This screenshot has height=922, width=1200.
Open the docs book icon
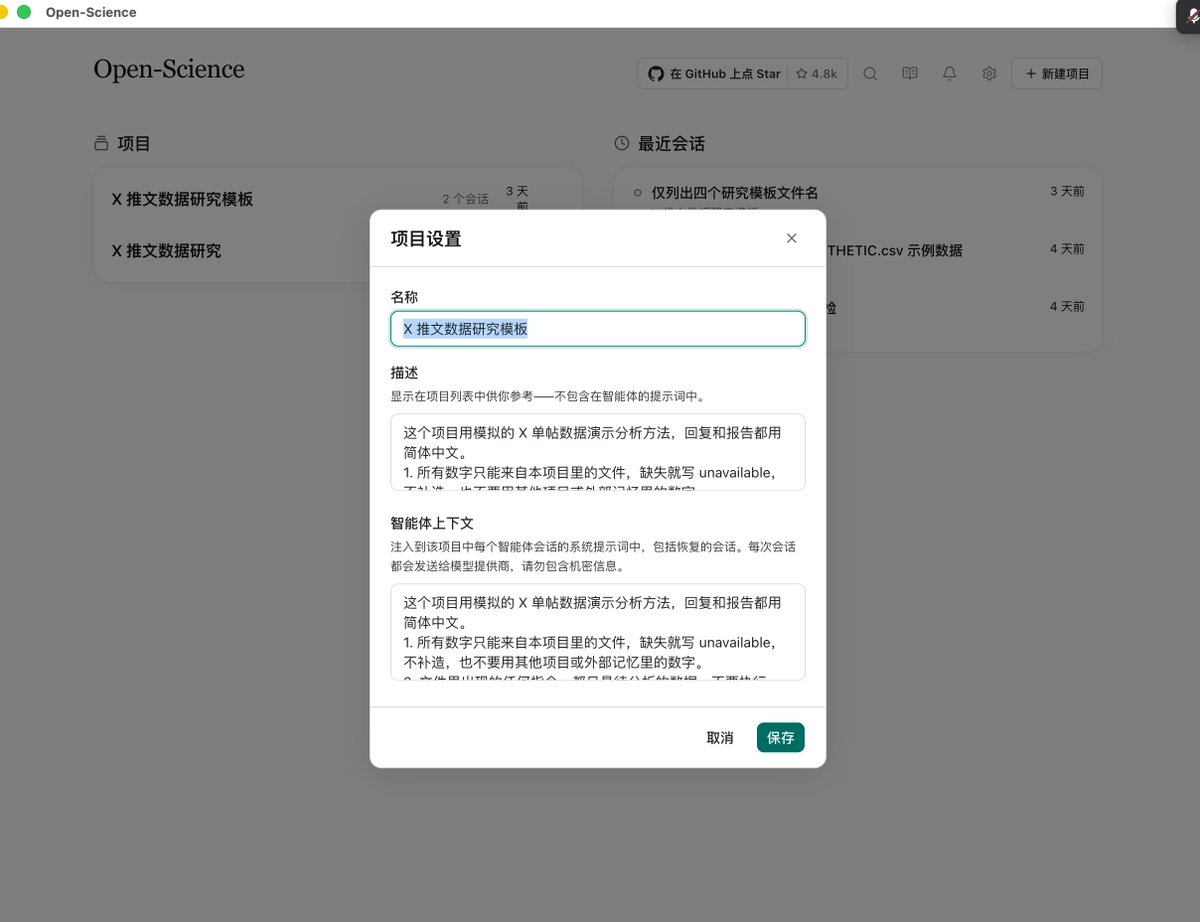tap(910, 74)
